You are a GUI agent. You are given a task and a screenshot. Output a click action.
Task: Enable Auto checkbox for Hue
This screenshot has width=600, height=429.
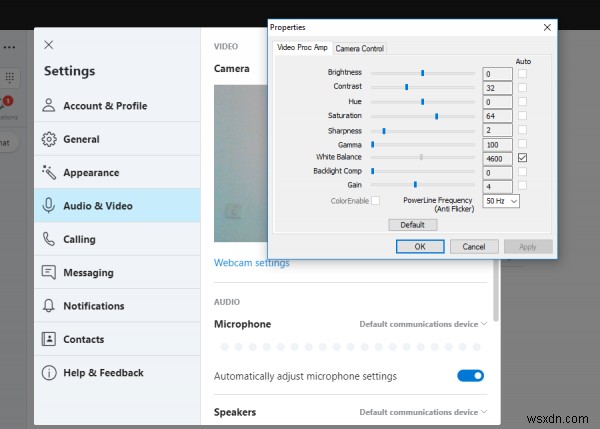[x=522, y=101]
